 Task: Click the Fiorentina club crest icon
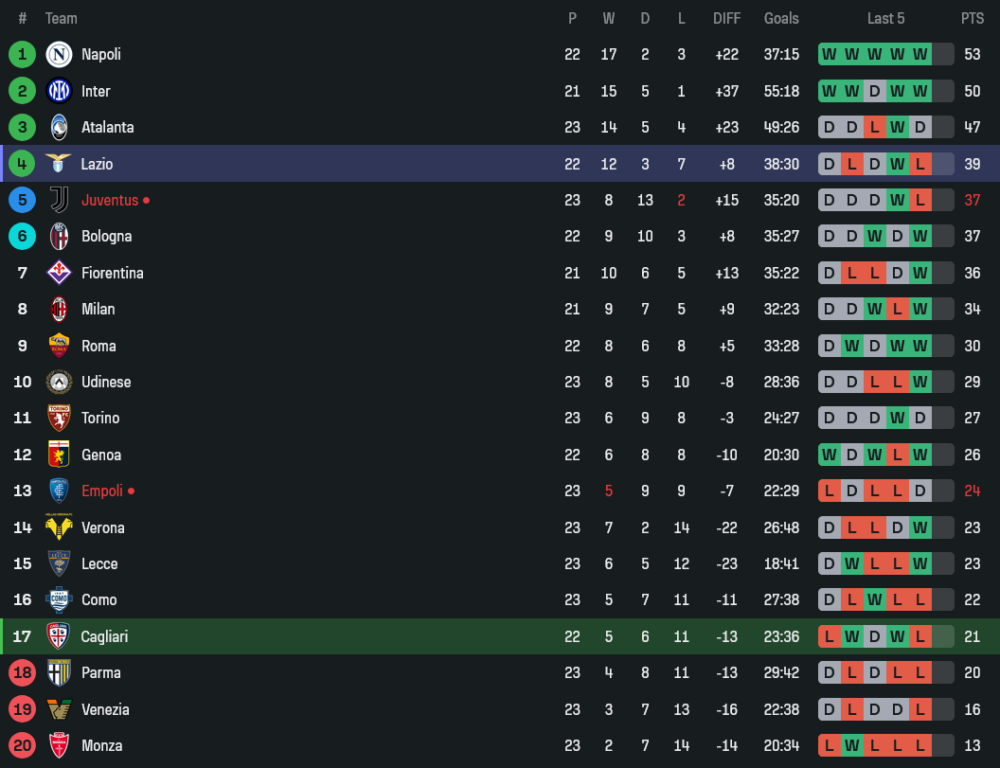(59, 273)
